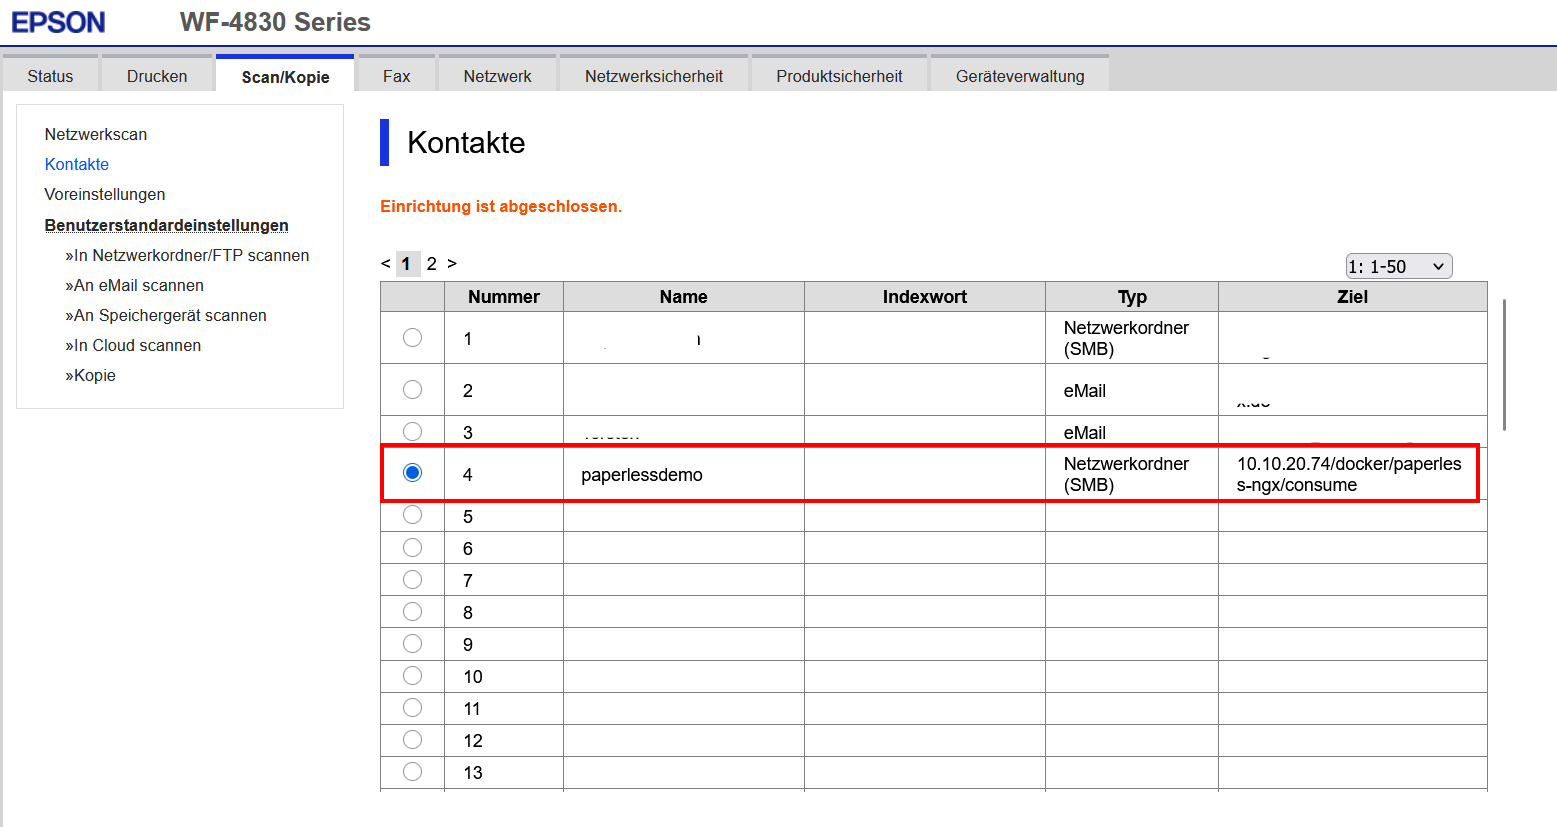
Task: Select radio button for contact 1
Action: click(412, 338)
